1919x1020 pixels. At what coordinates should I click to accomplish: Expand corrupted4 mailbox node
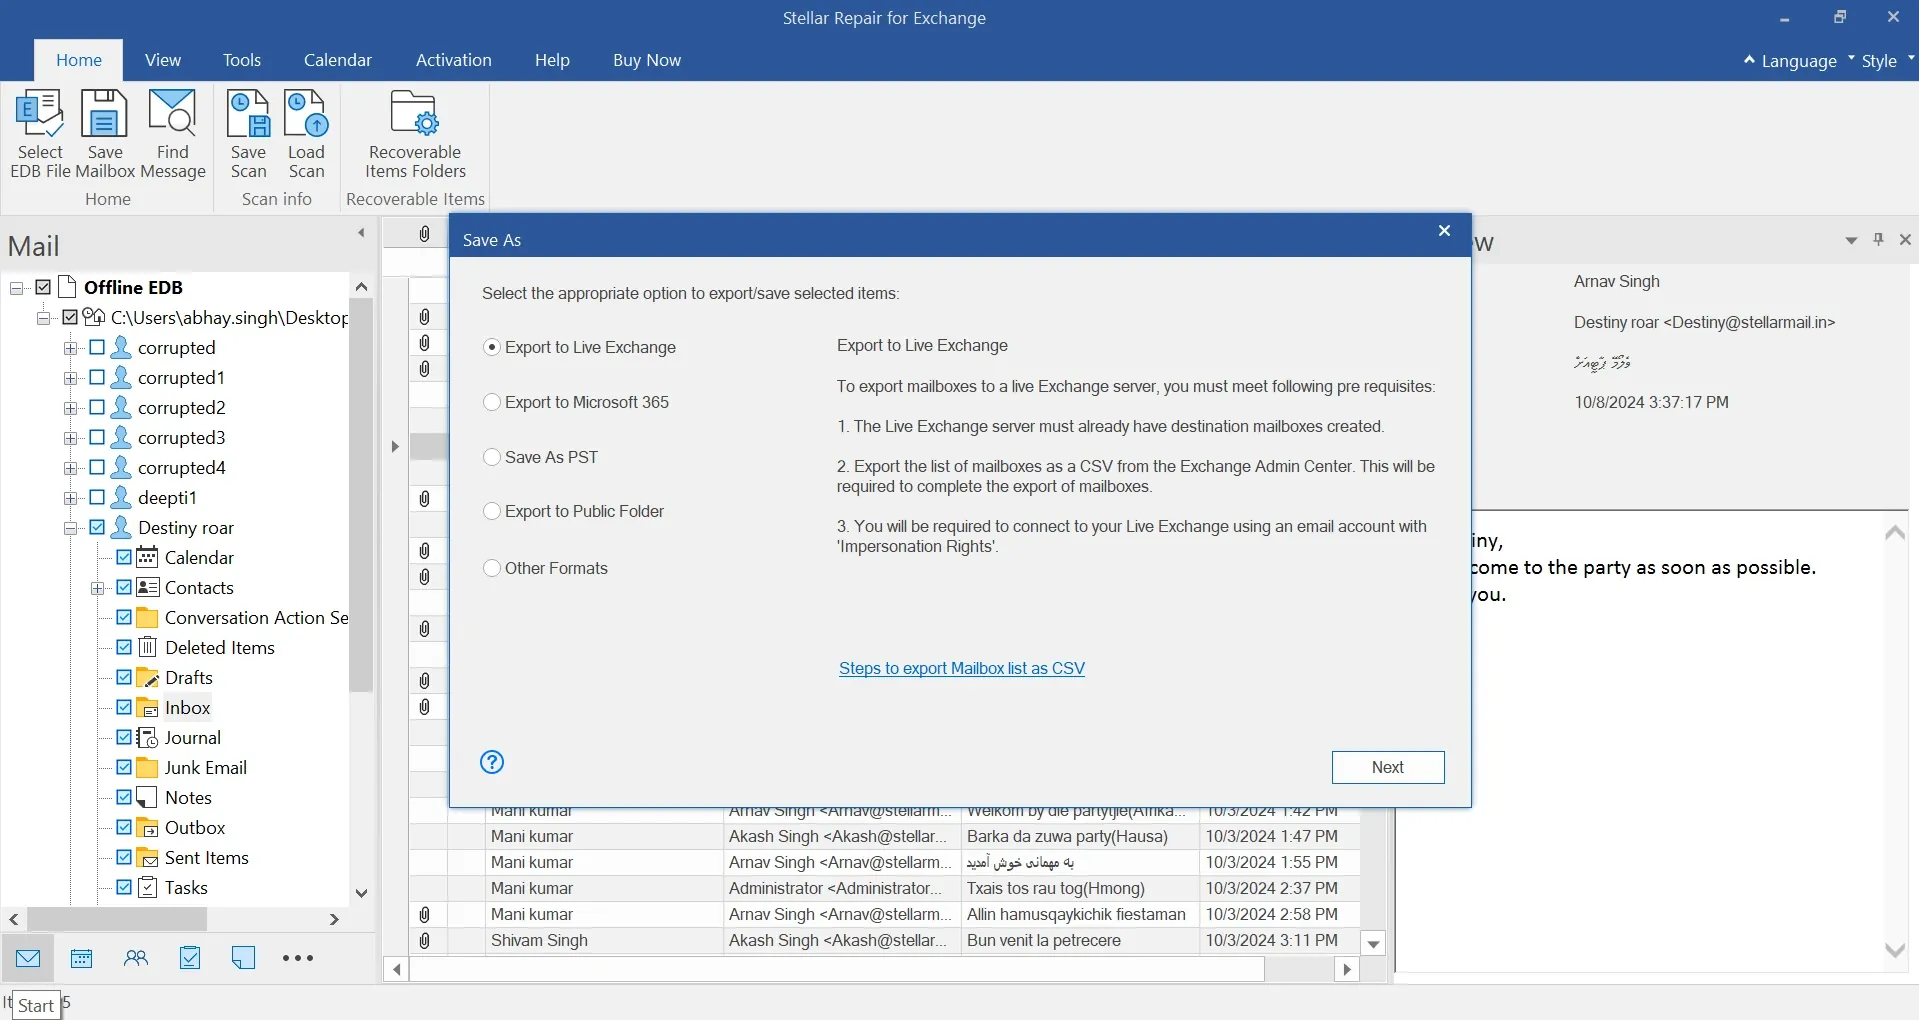pos(70,468)
